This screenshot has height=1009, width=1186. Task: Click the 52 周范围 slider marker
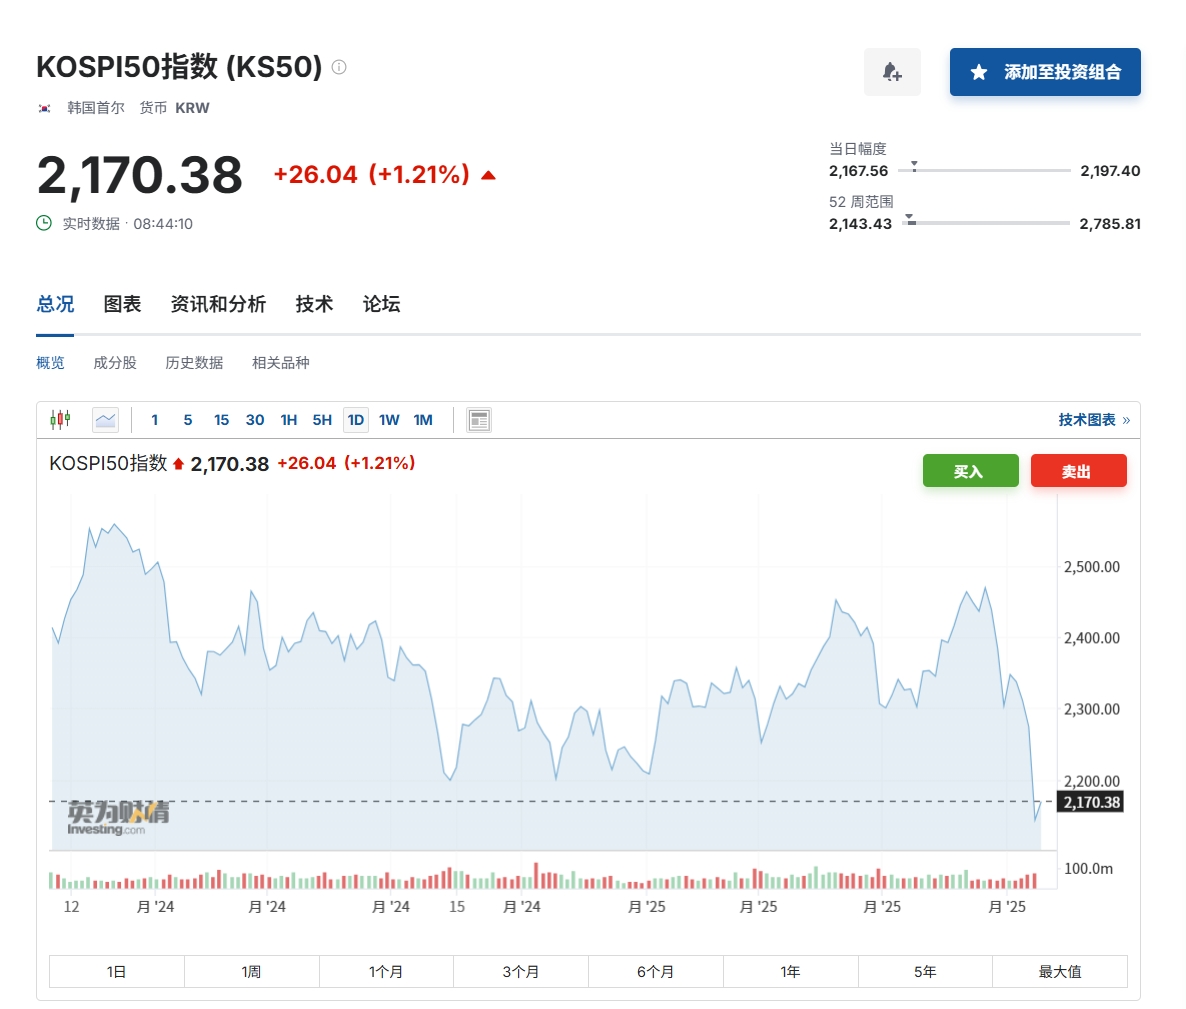[x=910, y=220]
